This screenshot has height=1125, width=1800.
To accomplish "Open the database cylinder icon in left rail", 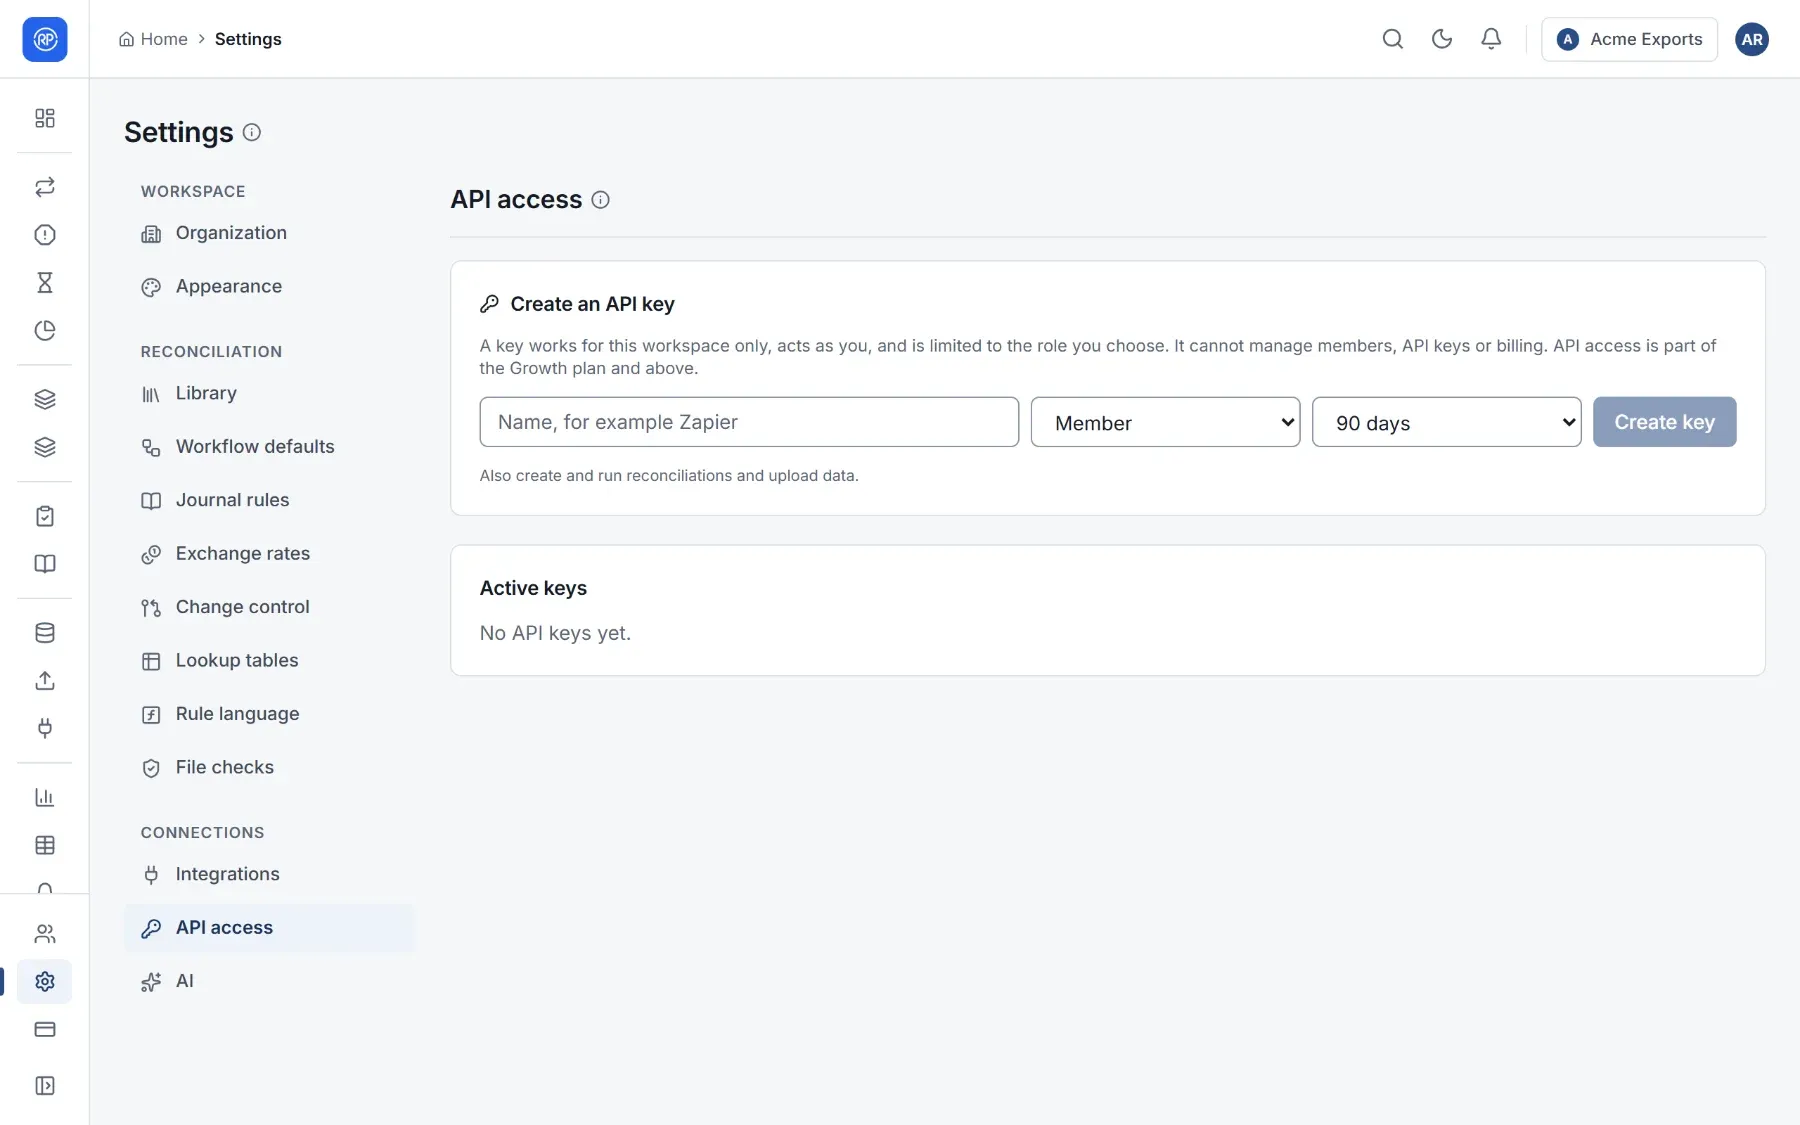I will [45, 633].
